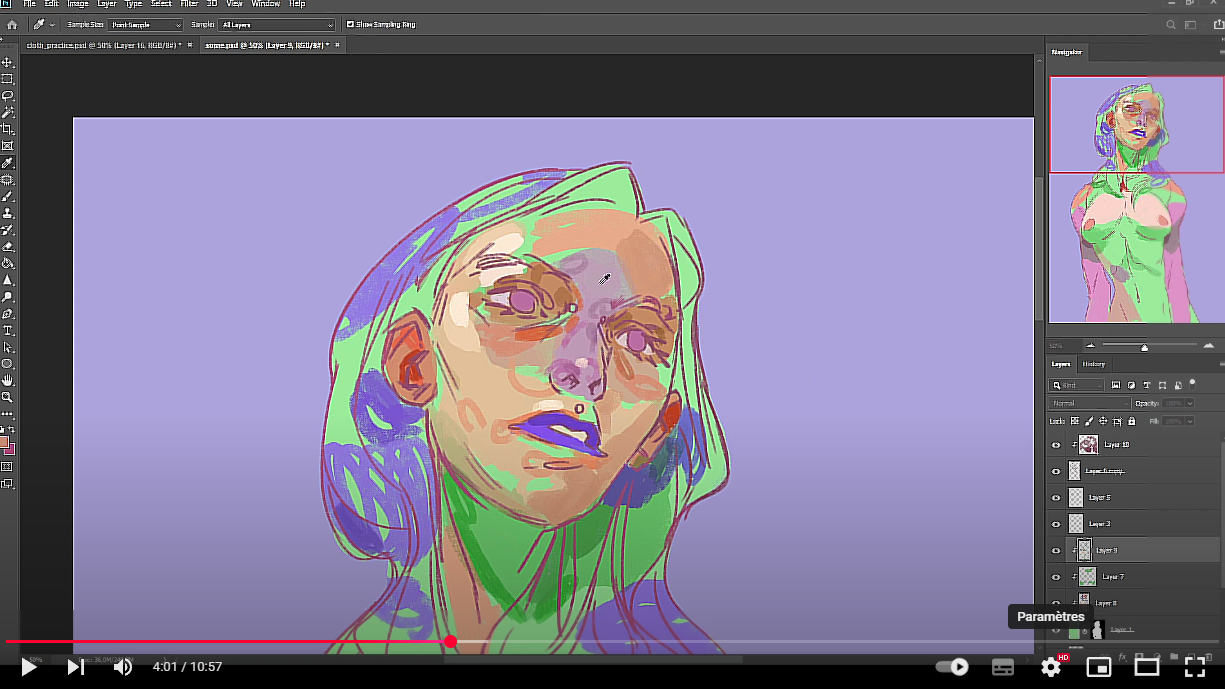Select the Hand tool
1225x689 pixels.
click(x=8, y=381)
